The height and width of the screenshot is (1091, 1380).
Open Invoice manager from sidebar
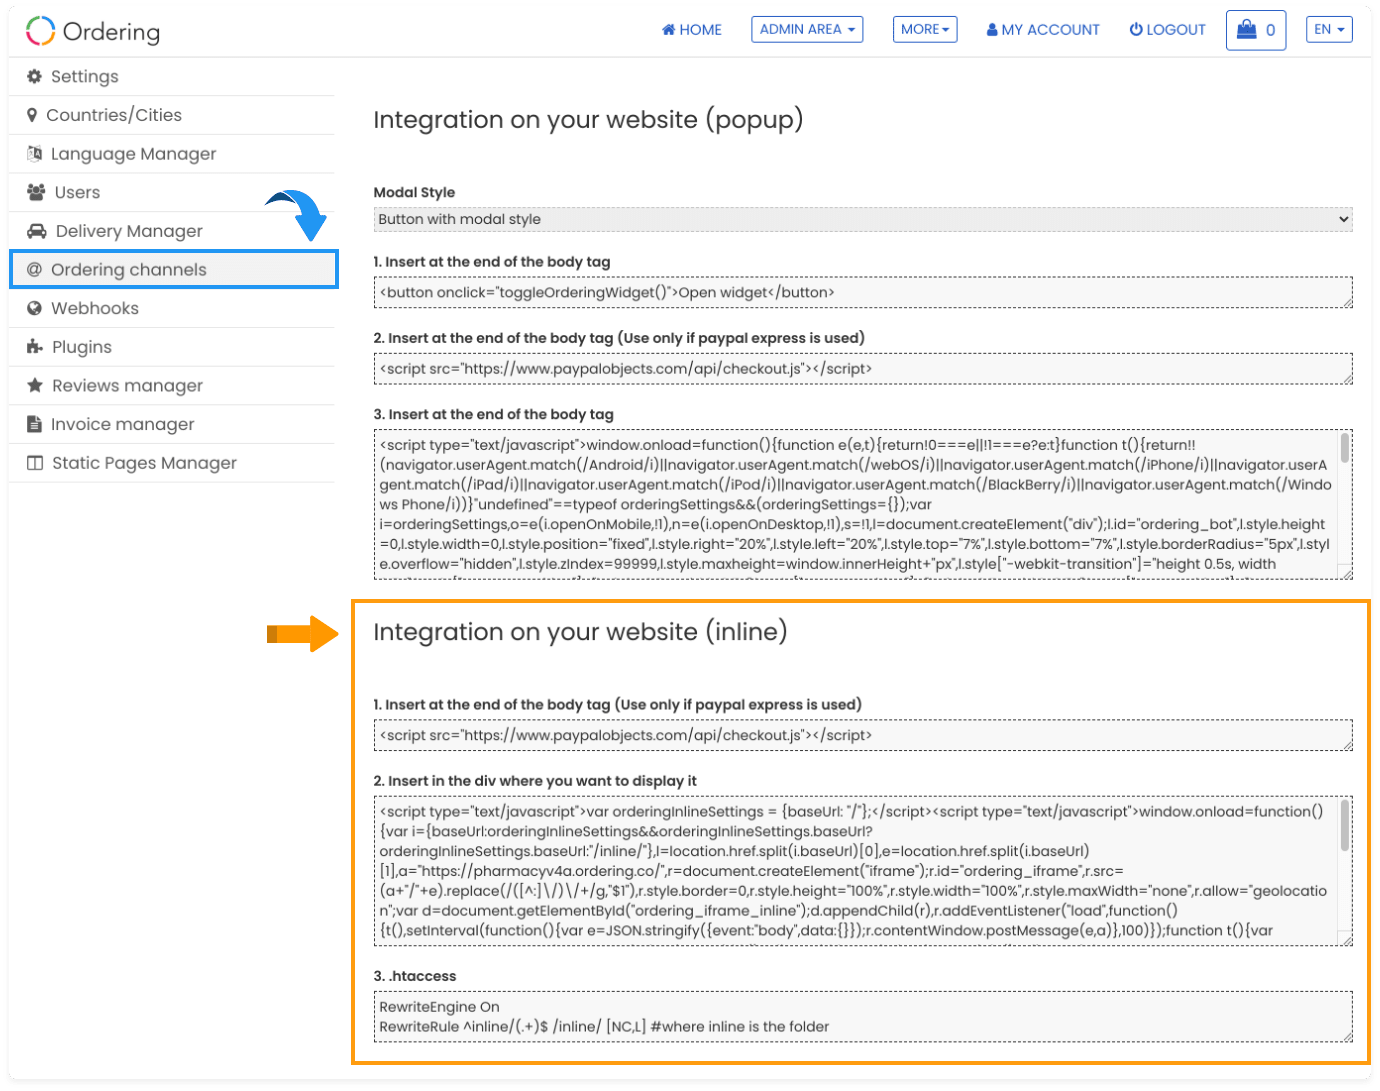click(x=172, y=424)
